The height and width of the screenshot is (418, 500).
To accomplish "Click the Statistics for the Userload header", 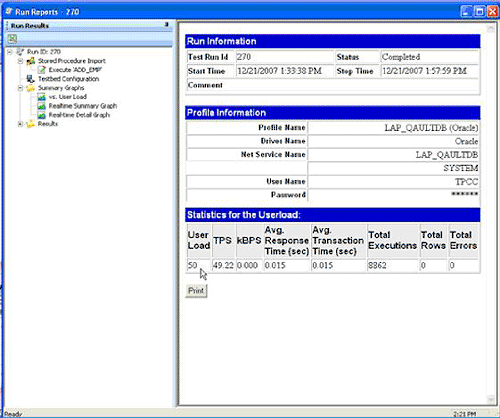I will point(333,215).
